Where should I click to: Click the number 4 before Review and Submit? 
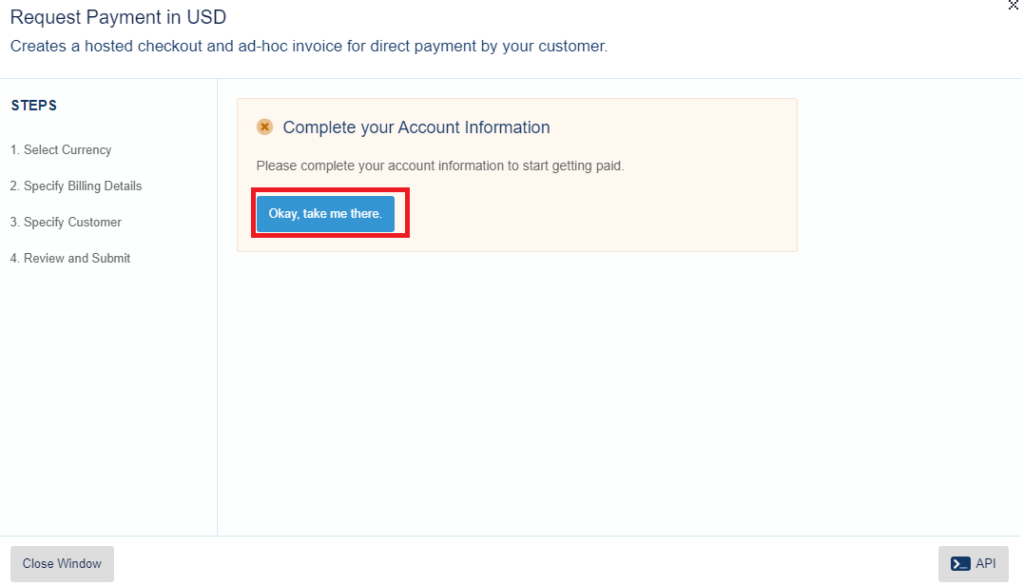point(14,258)
